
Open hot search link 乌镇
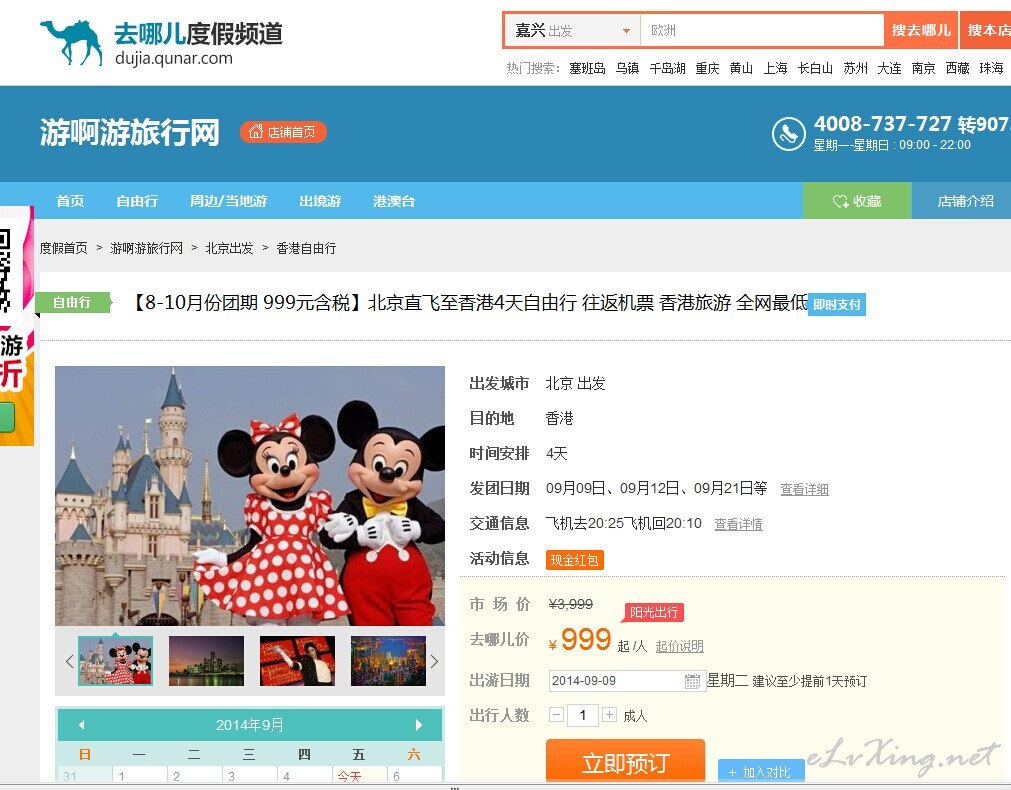point(627,68)
